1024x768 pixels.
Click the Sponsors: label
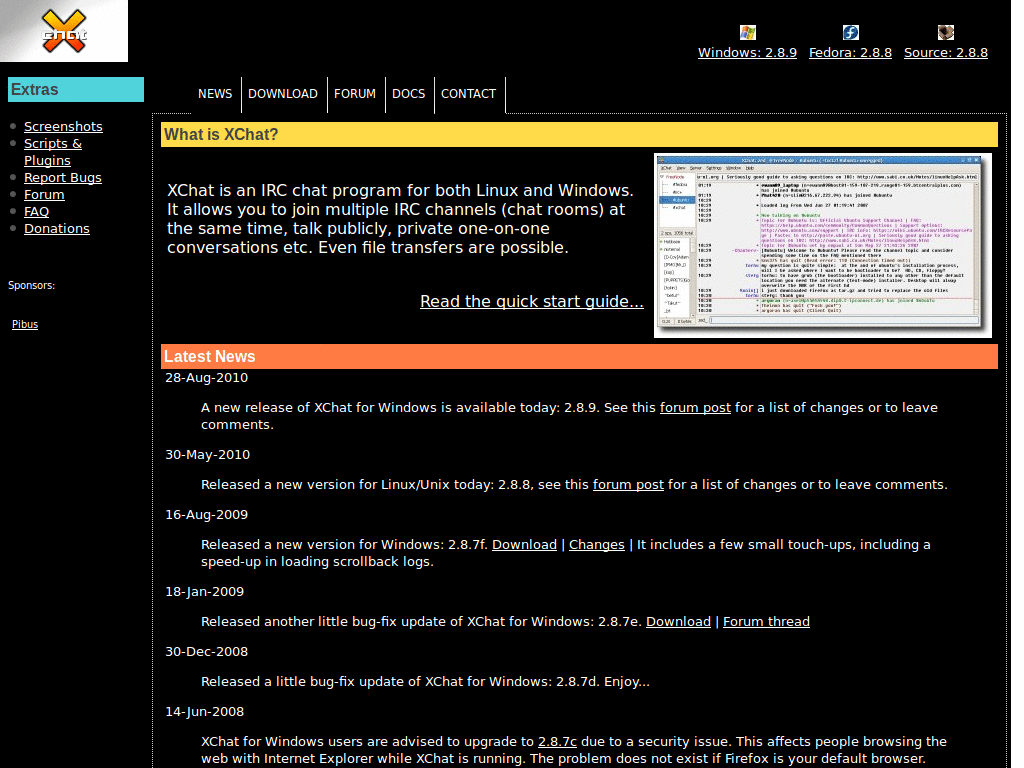click(31, 285)
